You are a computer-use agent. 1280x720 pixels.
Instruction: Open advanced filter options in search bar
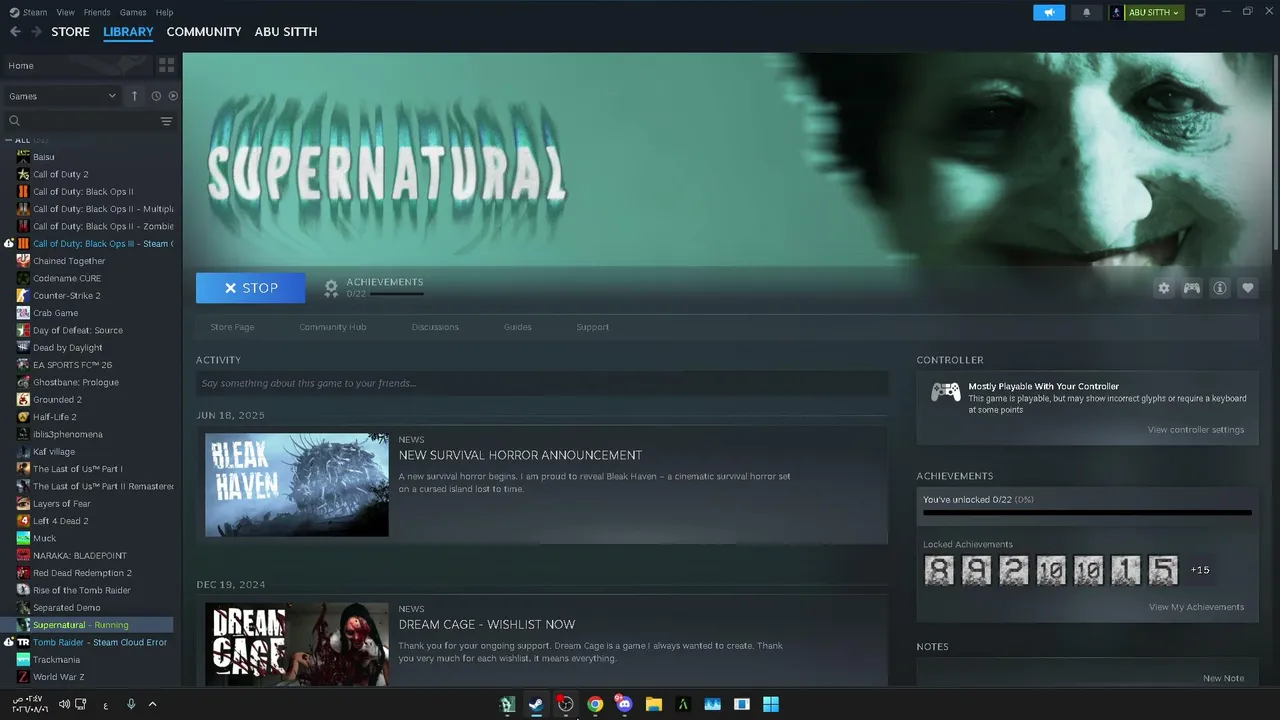[x=166, y=121]
